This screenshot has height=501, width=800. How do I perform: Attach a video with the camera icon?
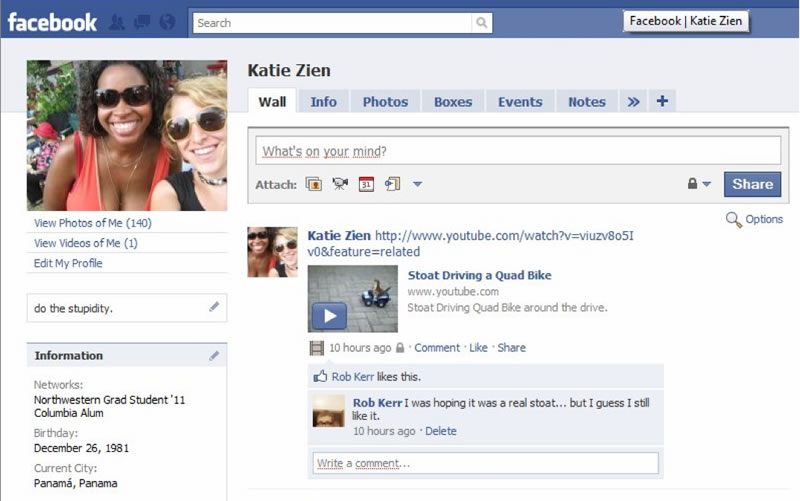pos(340,184)
